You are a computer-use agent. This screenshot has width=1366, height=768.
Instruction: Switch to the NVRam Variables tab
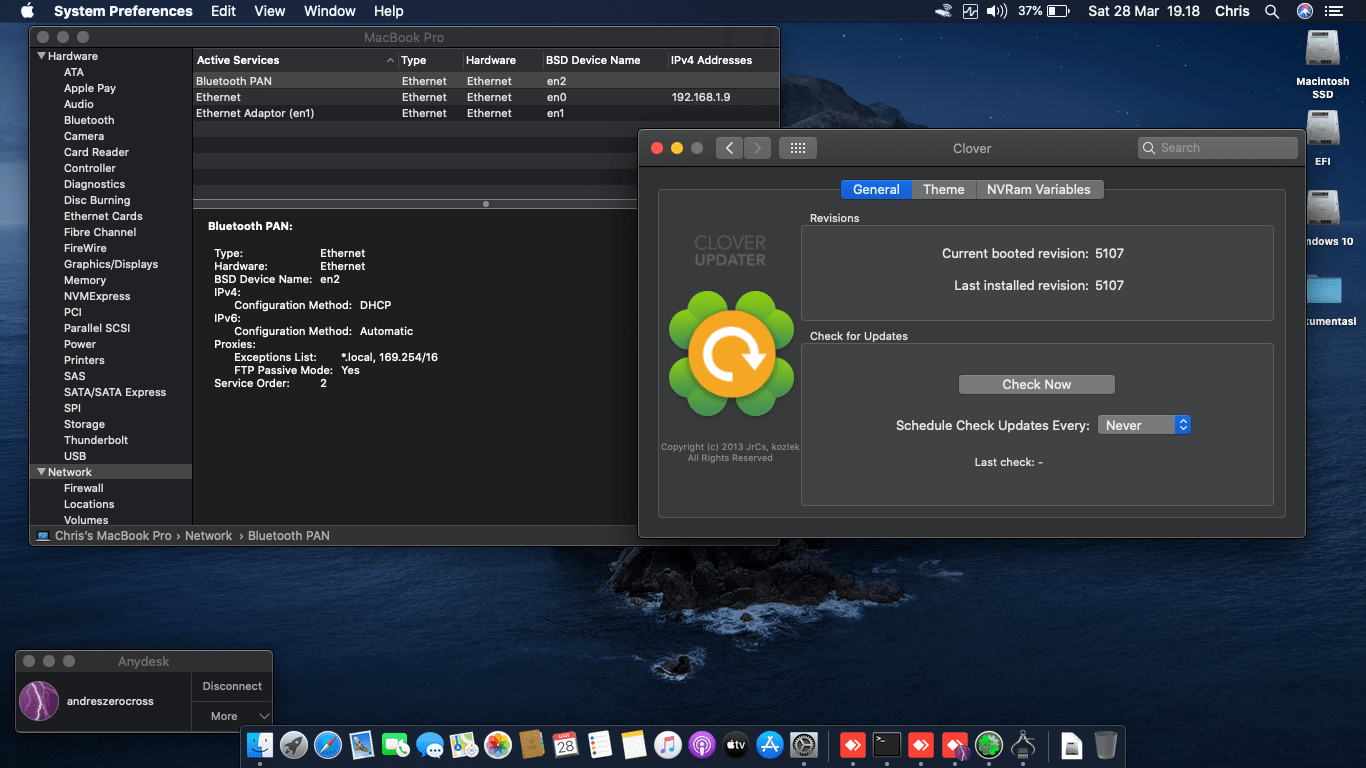pyautogui.click(x=1038, y=189)
